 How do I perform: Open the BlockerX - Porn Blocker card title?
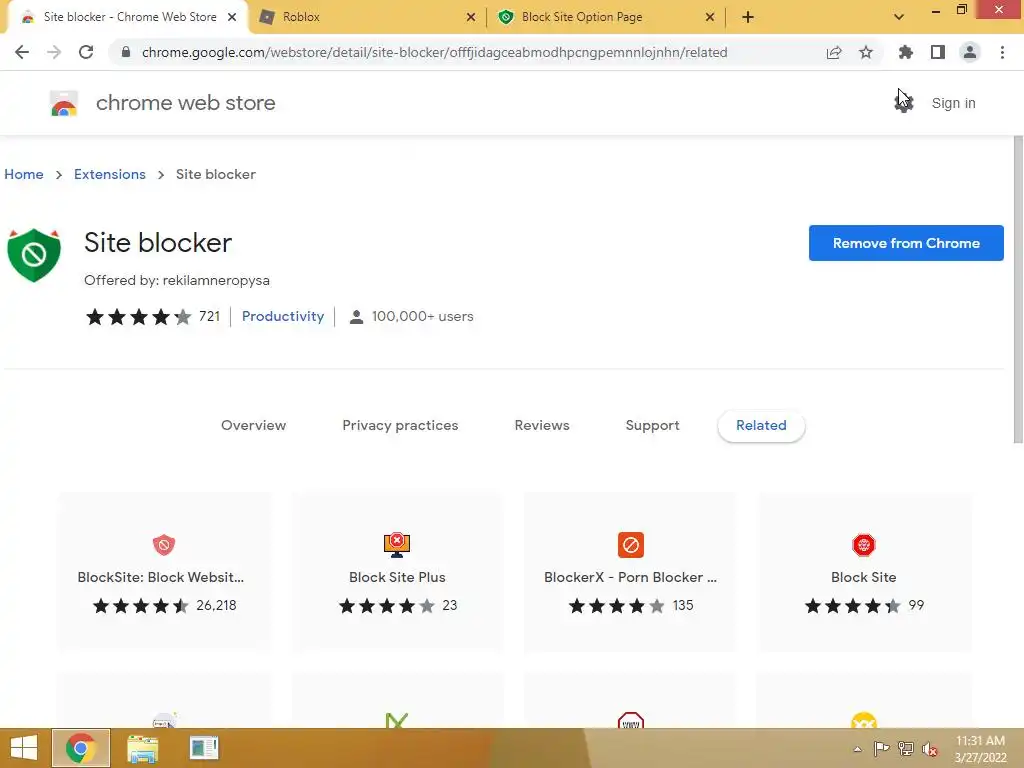(630, 577)
